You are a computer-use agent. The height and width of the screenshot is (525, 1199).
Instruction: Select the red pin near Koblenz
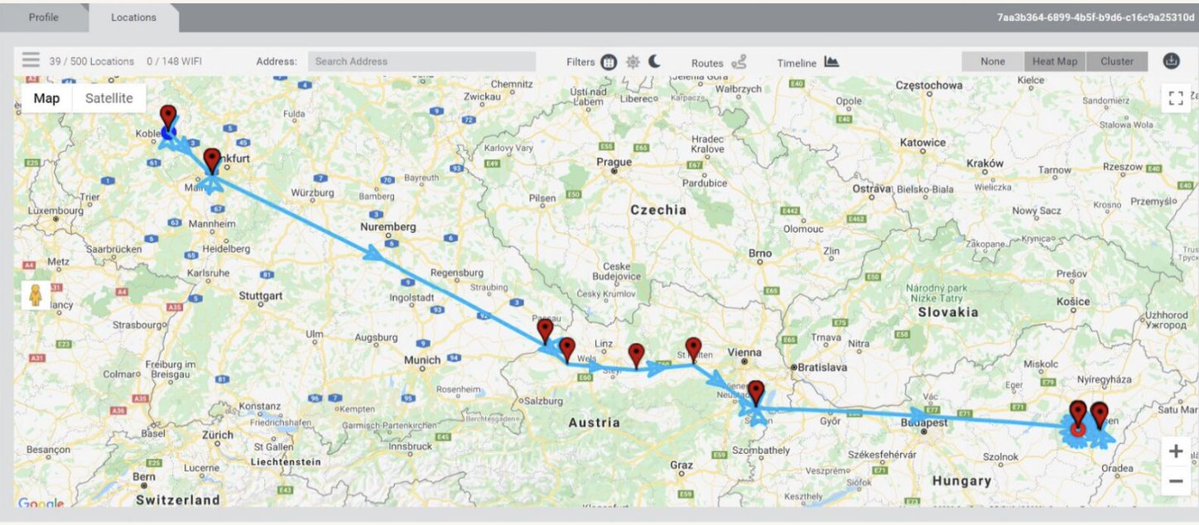168,118
